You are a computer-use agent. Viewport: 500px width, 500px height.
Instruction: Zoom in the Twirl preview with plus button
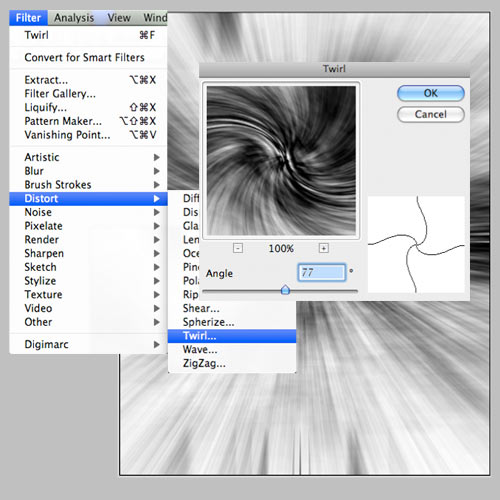323,248
